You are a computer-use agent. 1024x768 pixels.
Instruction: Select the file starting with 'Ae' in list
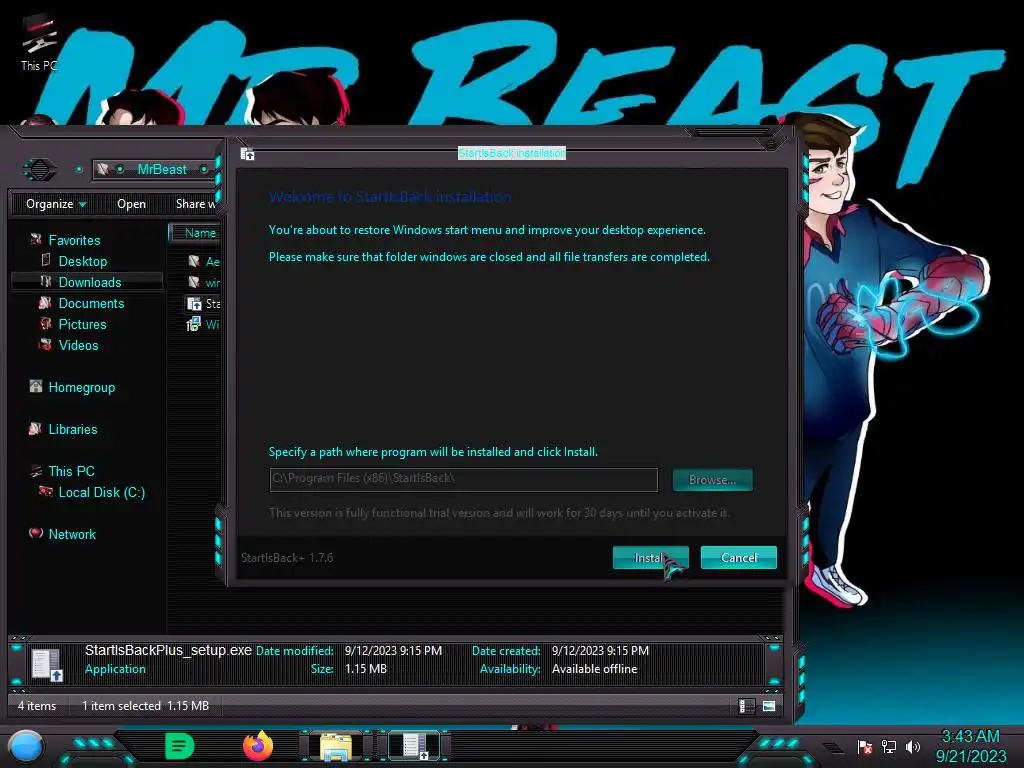tap(203, 262)
